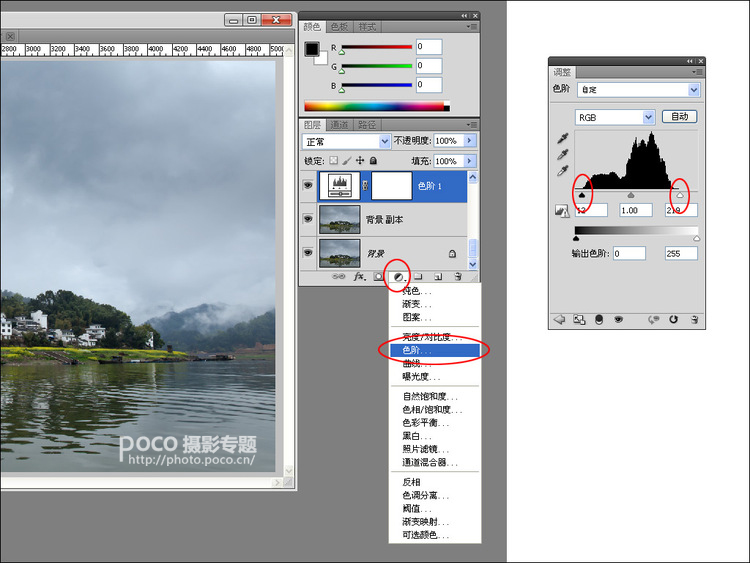The image size is (750, 563).
Task: Hide the 背景 layer eye
Action: coord(308,253)
